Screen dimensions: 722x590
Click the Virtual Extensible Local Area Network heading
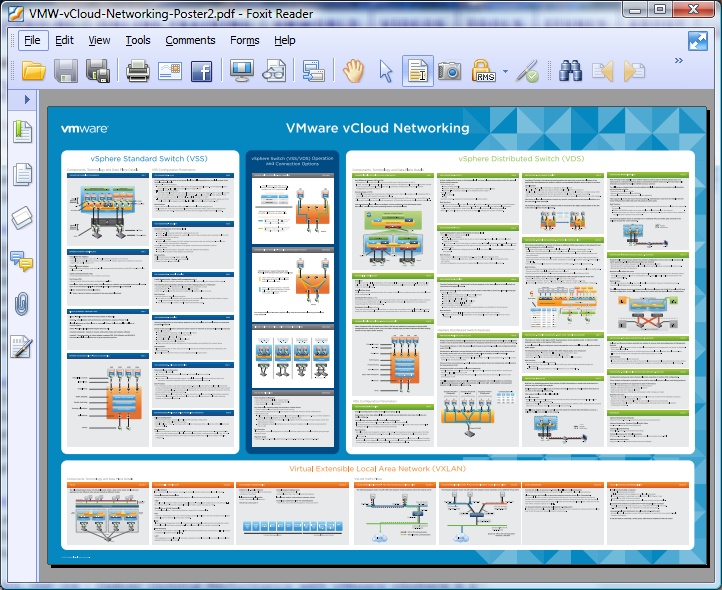click(378, 468)
